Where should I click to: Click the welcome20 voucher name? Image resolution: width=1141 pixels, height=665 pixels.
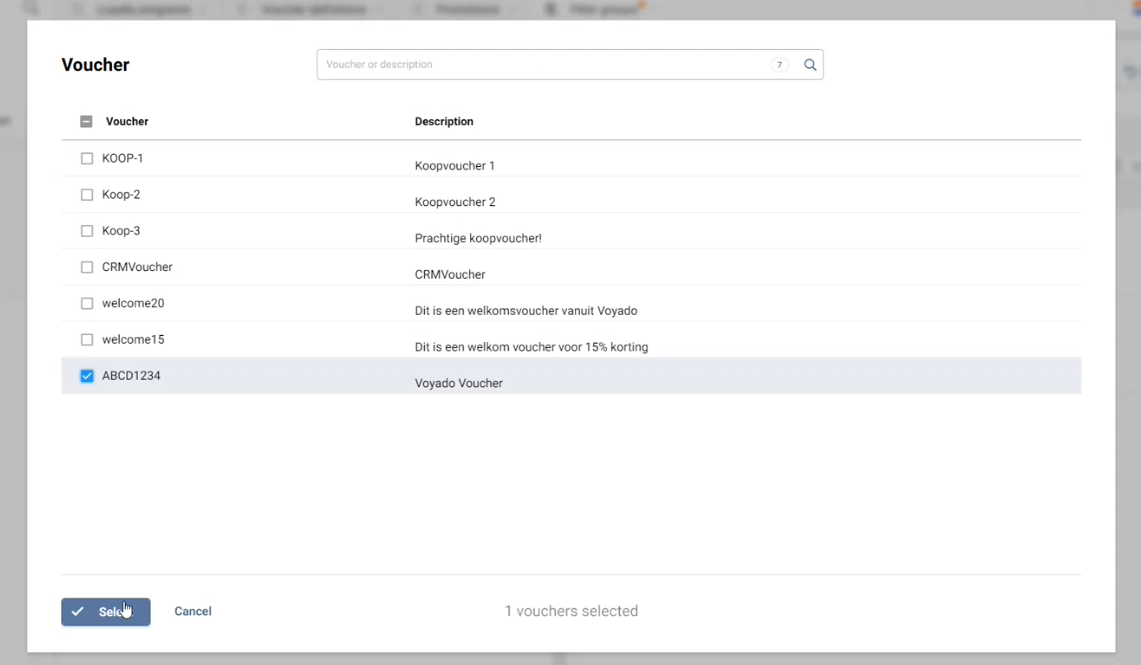pos(133,303)
